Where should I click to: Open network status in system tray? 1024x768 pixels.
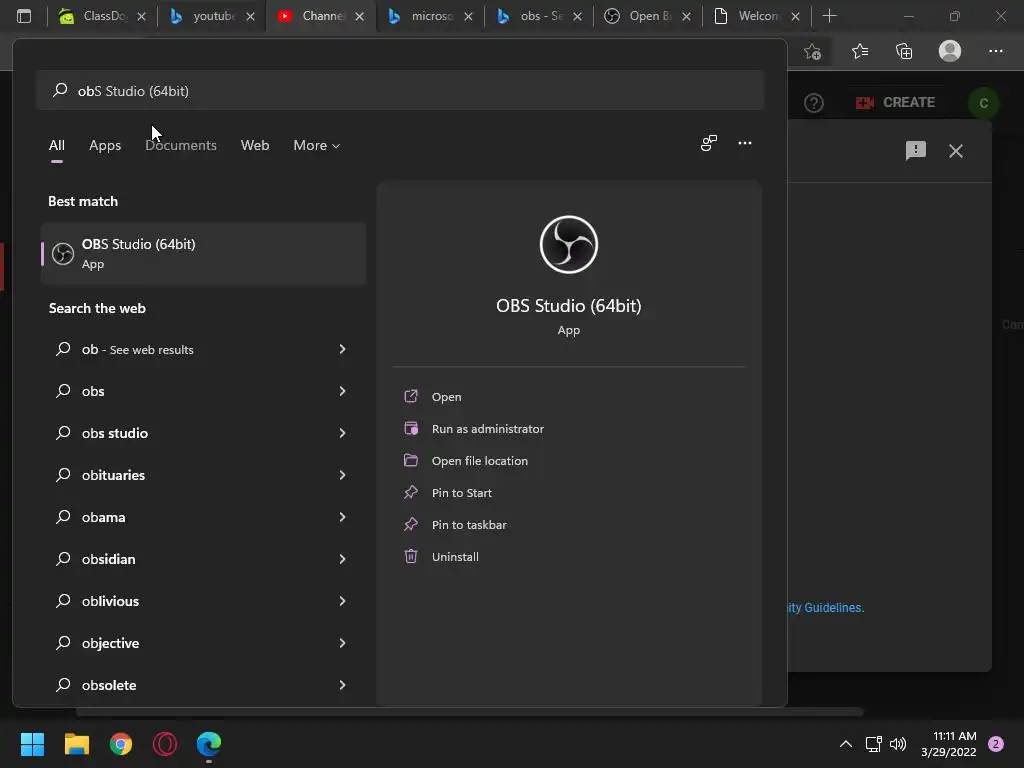click(873, 744)
